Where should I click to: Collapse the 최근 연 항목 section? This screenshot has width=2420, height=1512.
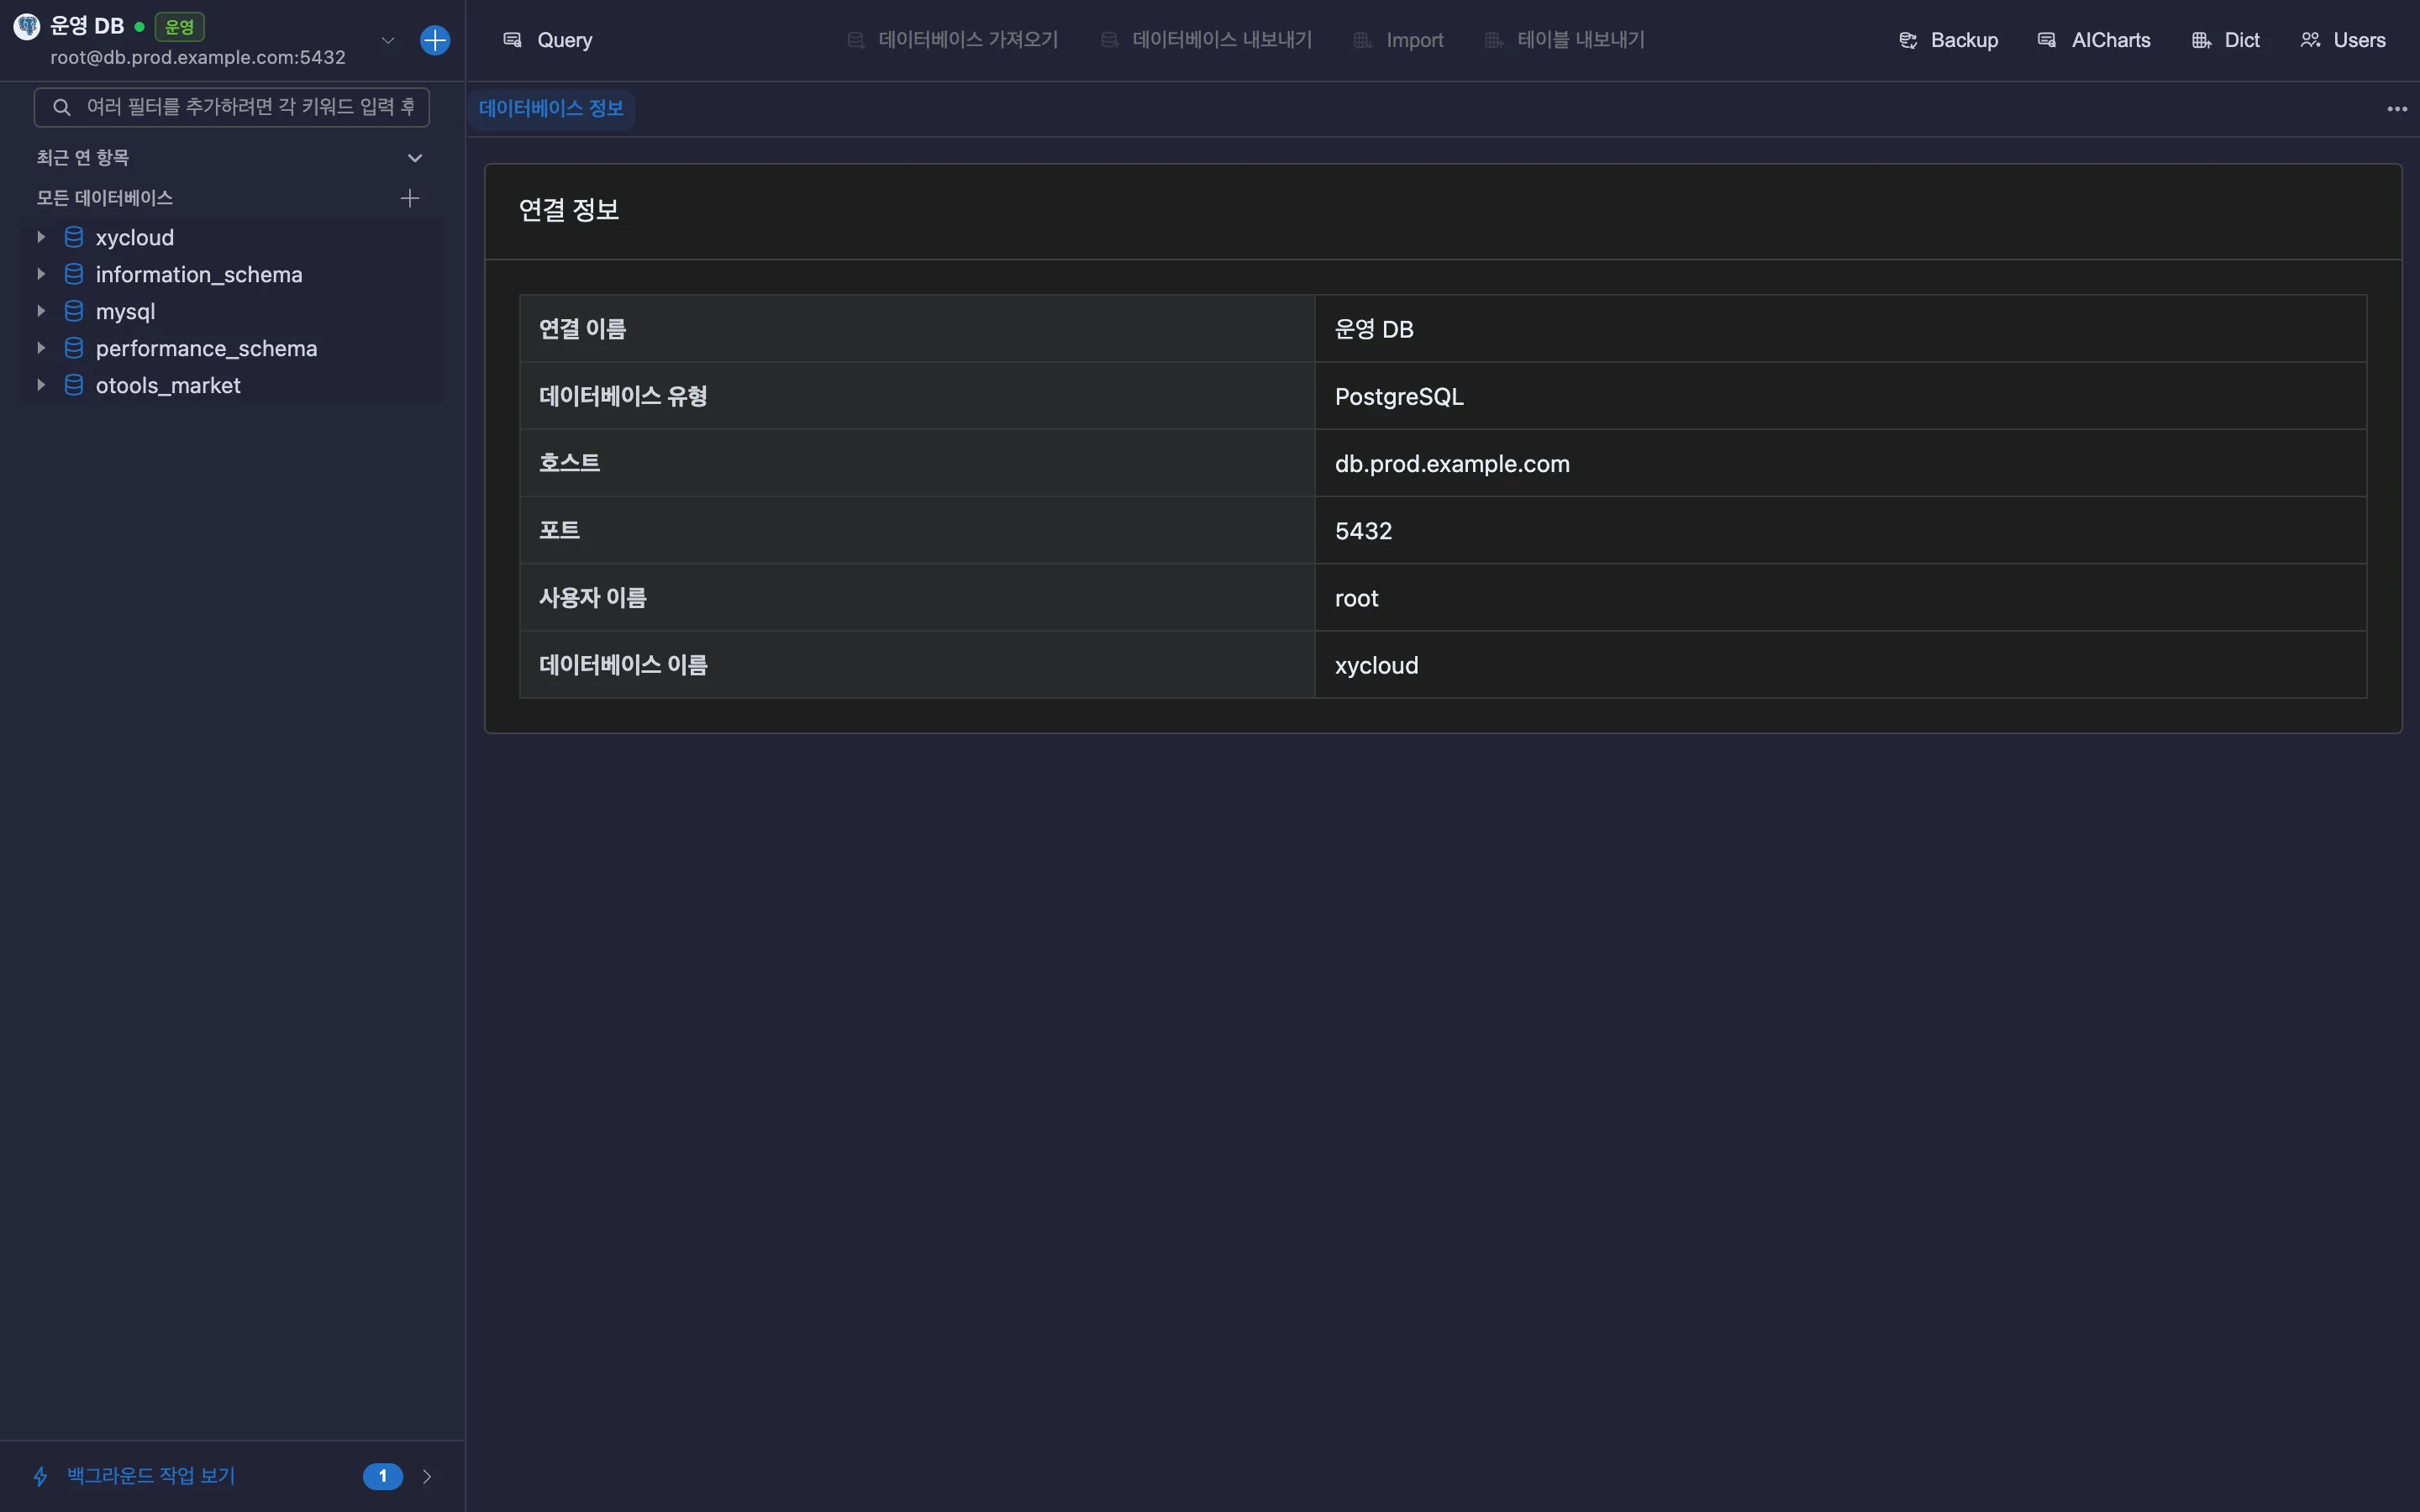click(415, 158)
